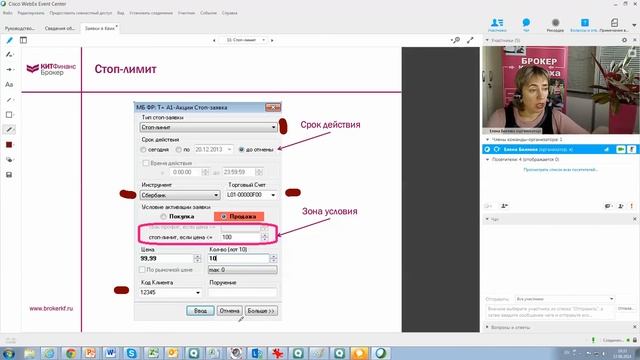Toggle the thumbnail panel view icon
Viewport: 640px width, 360px height.
(23, 40)
